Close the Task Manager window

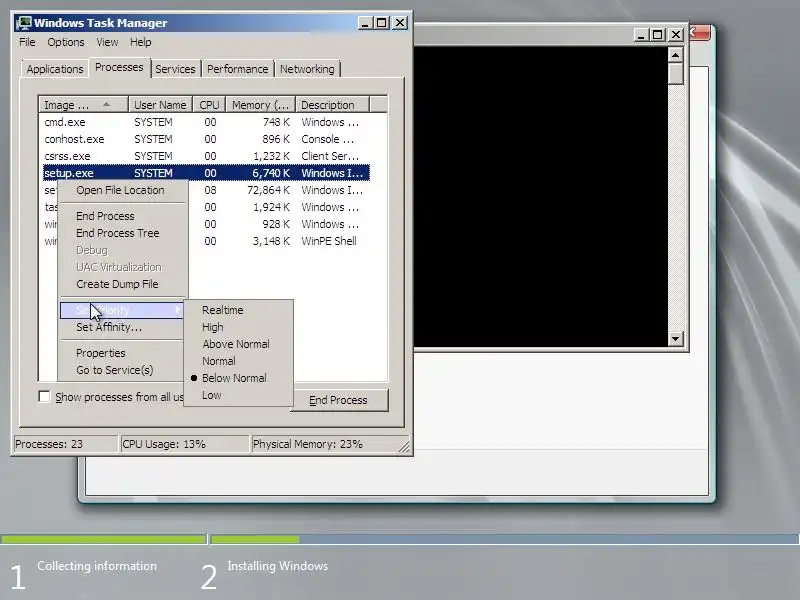(400, 23)
